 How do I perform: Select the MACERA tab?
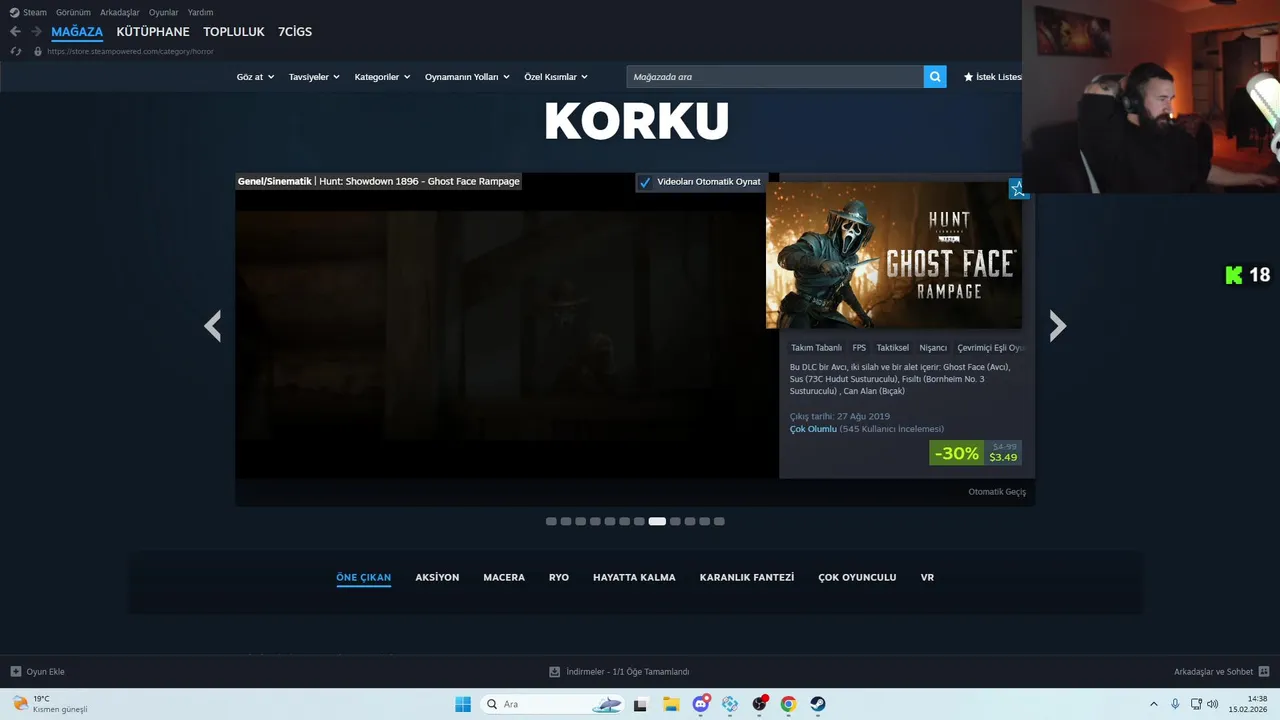(x=504, y=577)
